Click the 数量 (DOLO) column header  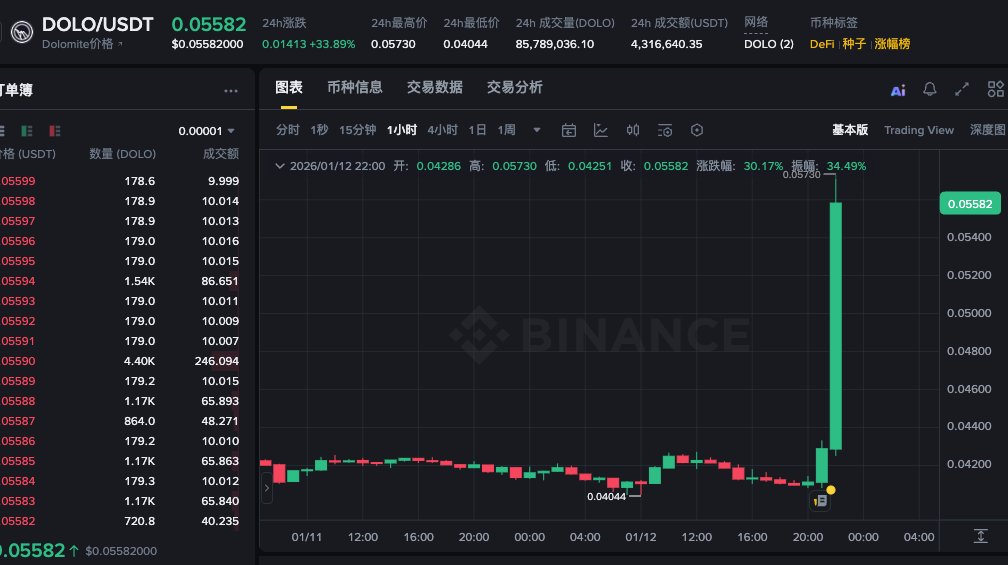tap(122, 154)
